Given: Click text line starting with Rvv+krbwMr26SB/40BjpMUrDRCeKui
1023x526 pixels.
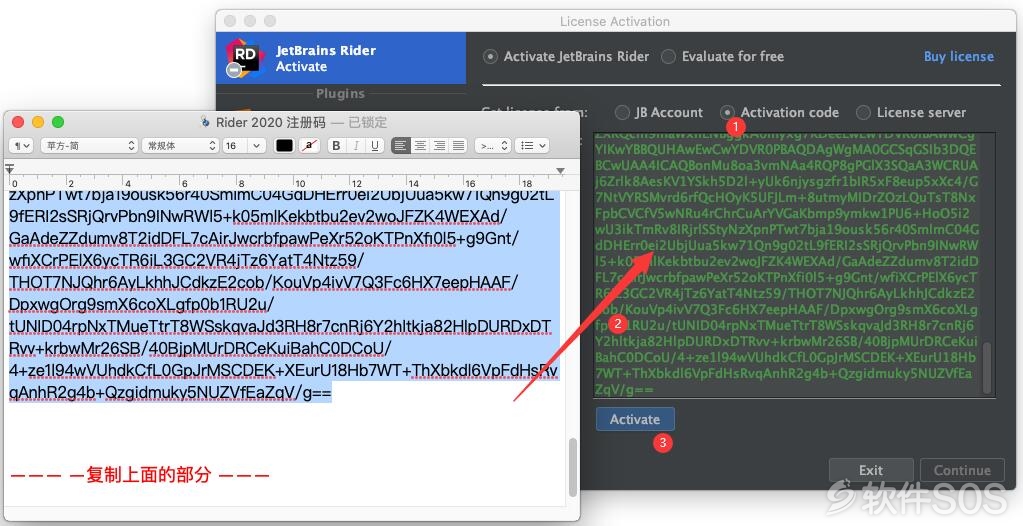Looking at the screenshot, I should [200, 348].
